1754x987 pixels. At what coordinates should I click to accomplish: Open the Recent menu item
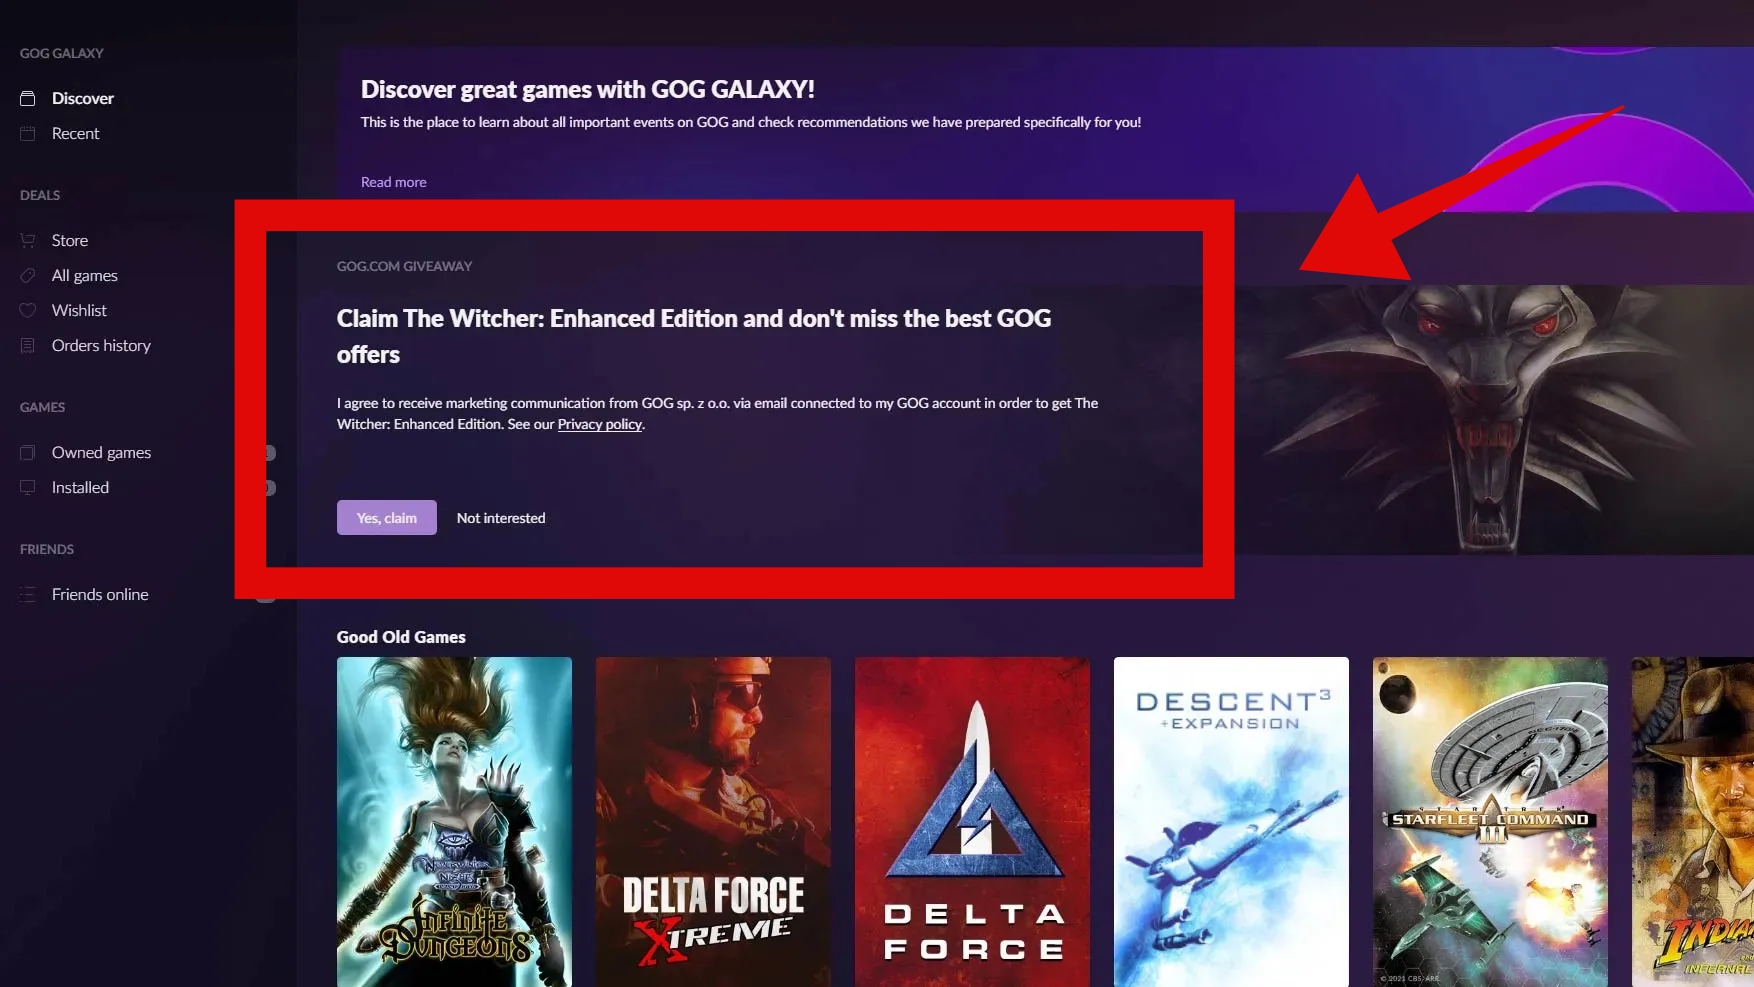tap(75, 133)
